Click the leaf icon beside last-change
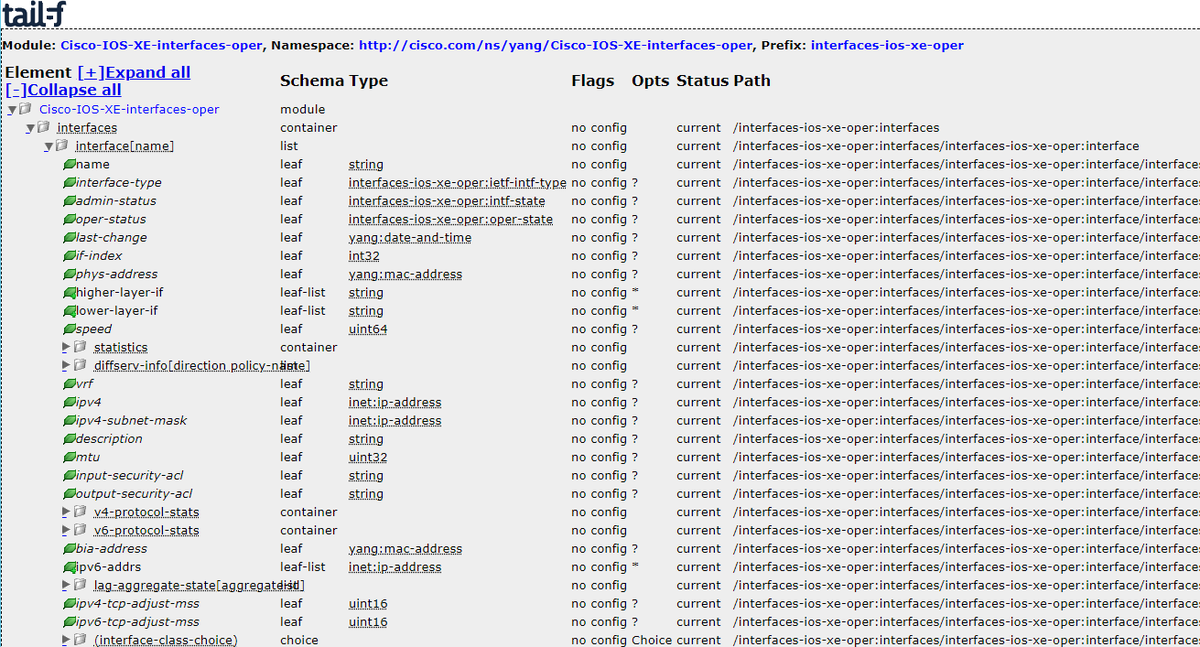Screen dimensions: 1200x647 (69, 238)
